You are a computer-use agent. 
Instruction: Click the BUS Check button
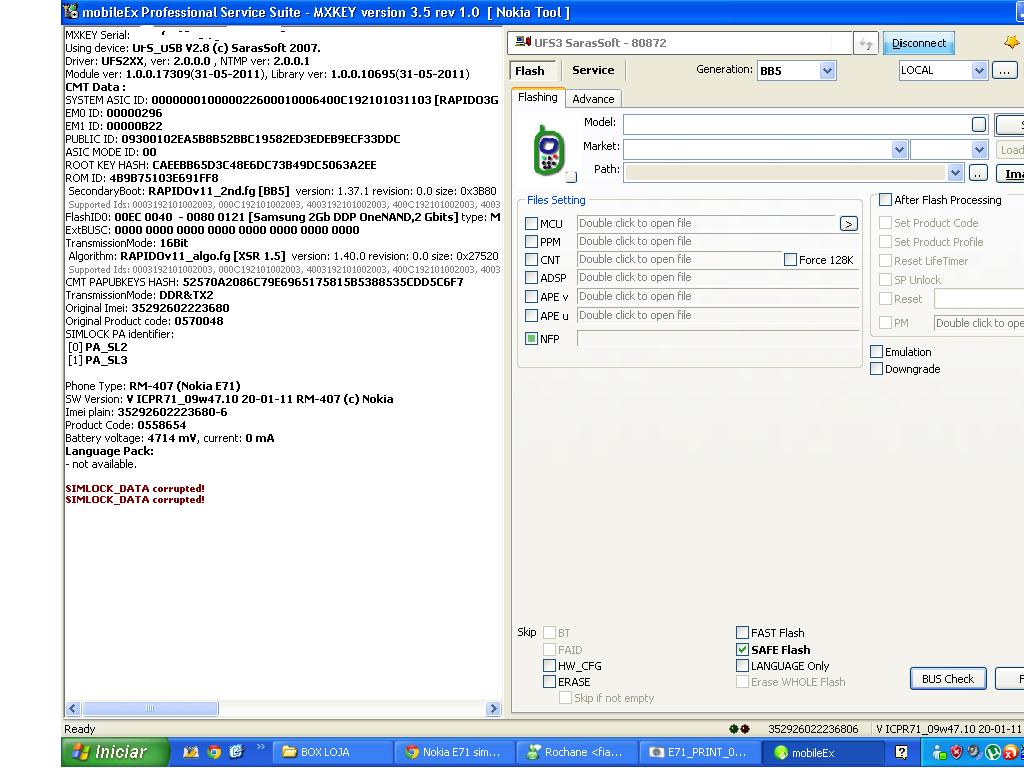[x=948, y=679]
